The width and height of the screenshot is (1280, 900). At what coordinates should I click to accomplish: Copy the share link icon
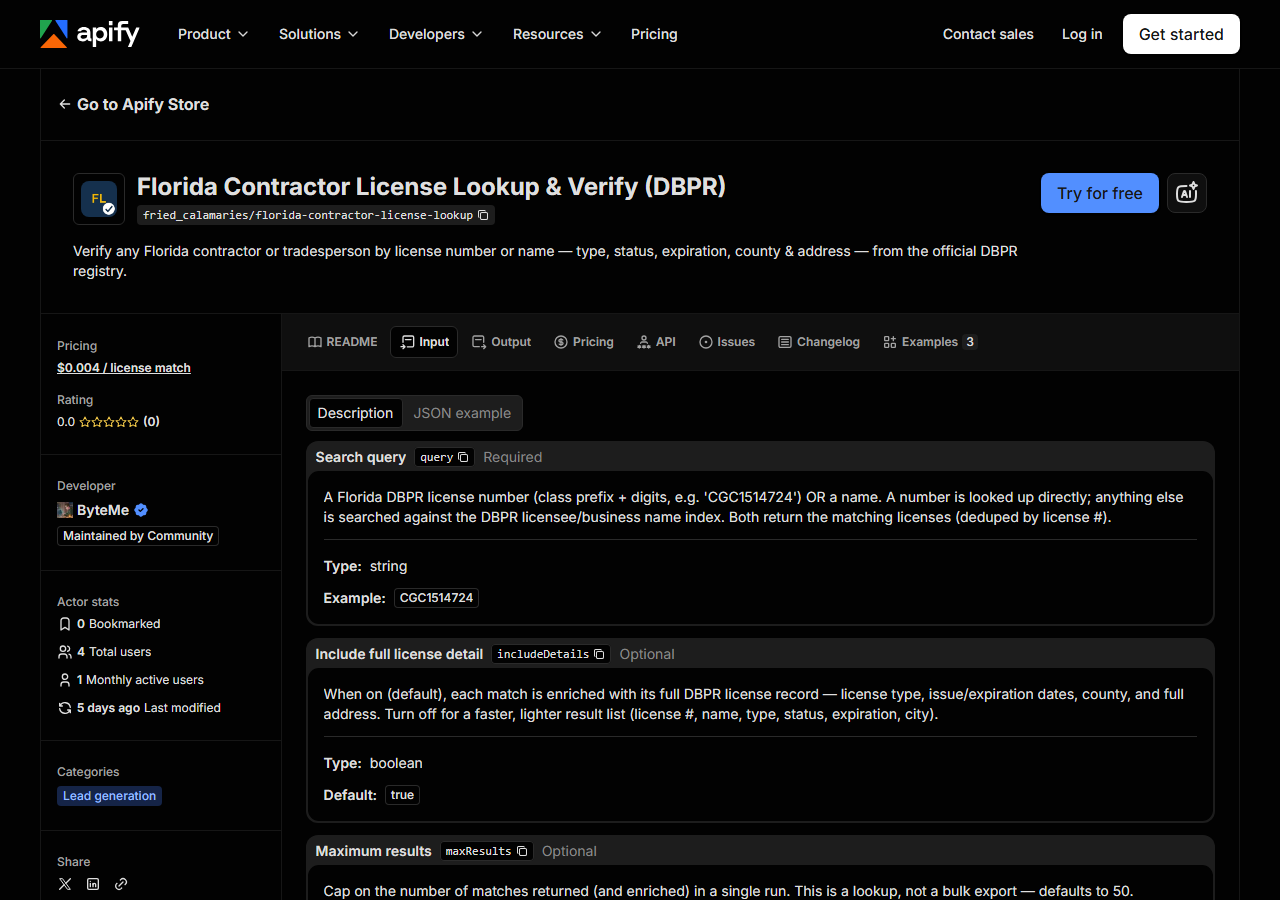[x=121, y=884]
